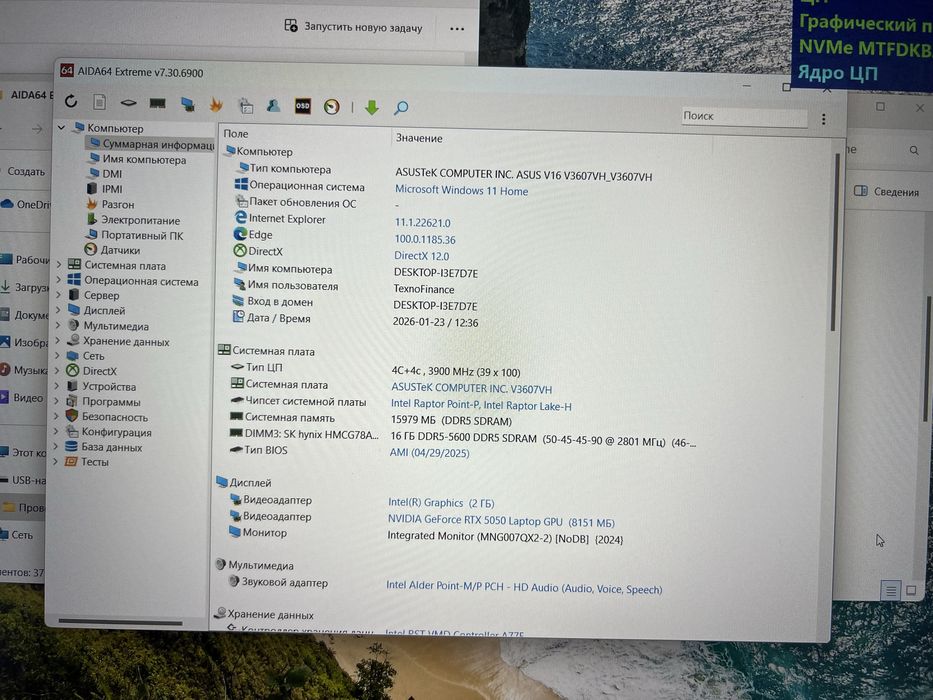
Task: Select the Тесты tree item
Action: (87, 461)
